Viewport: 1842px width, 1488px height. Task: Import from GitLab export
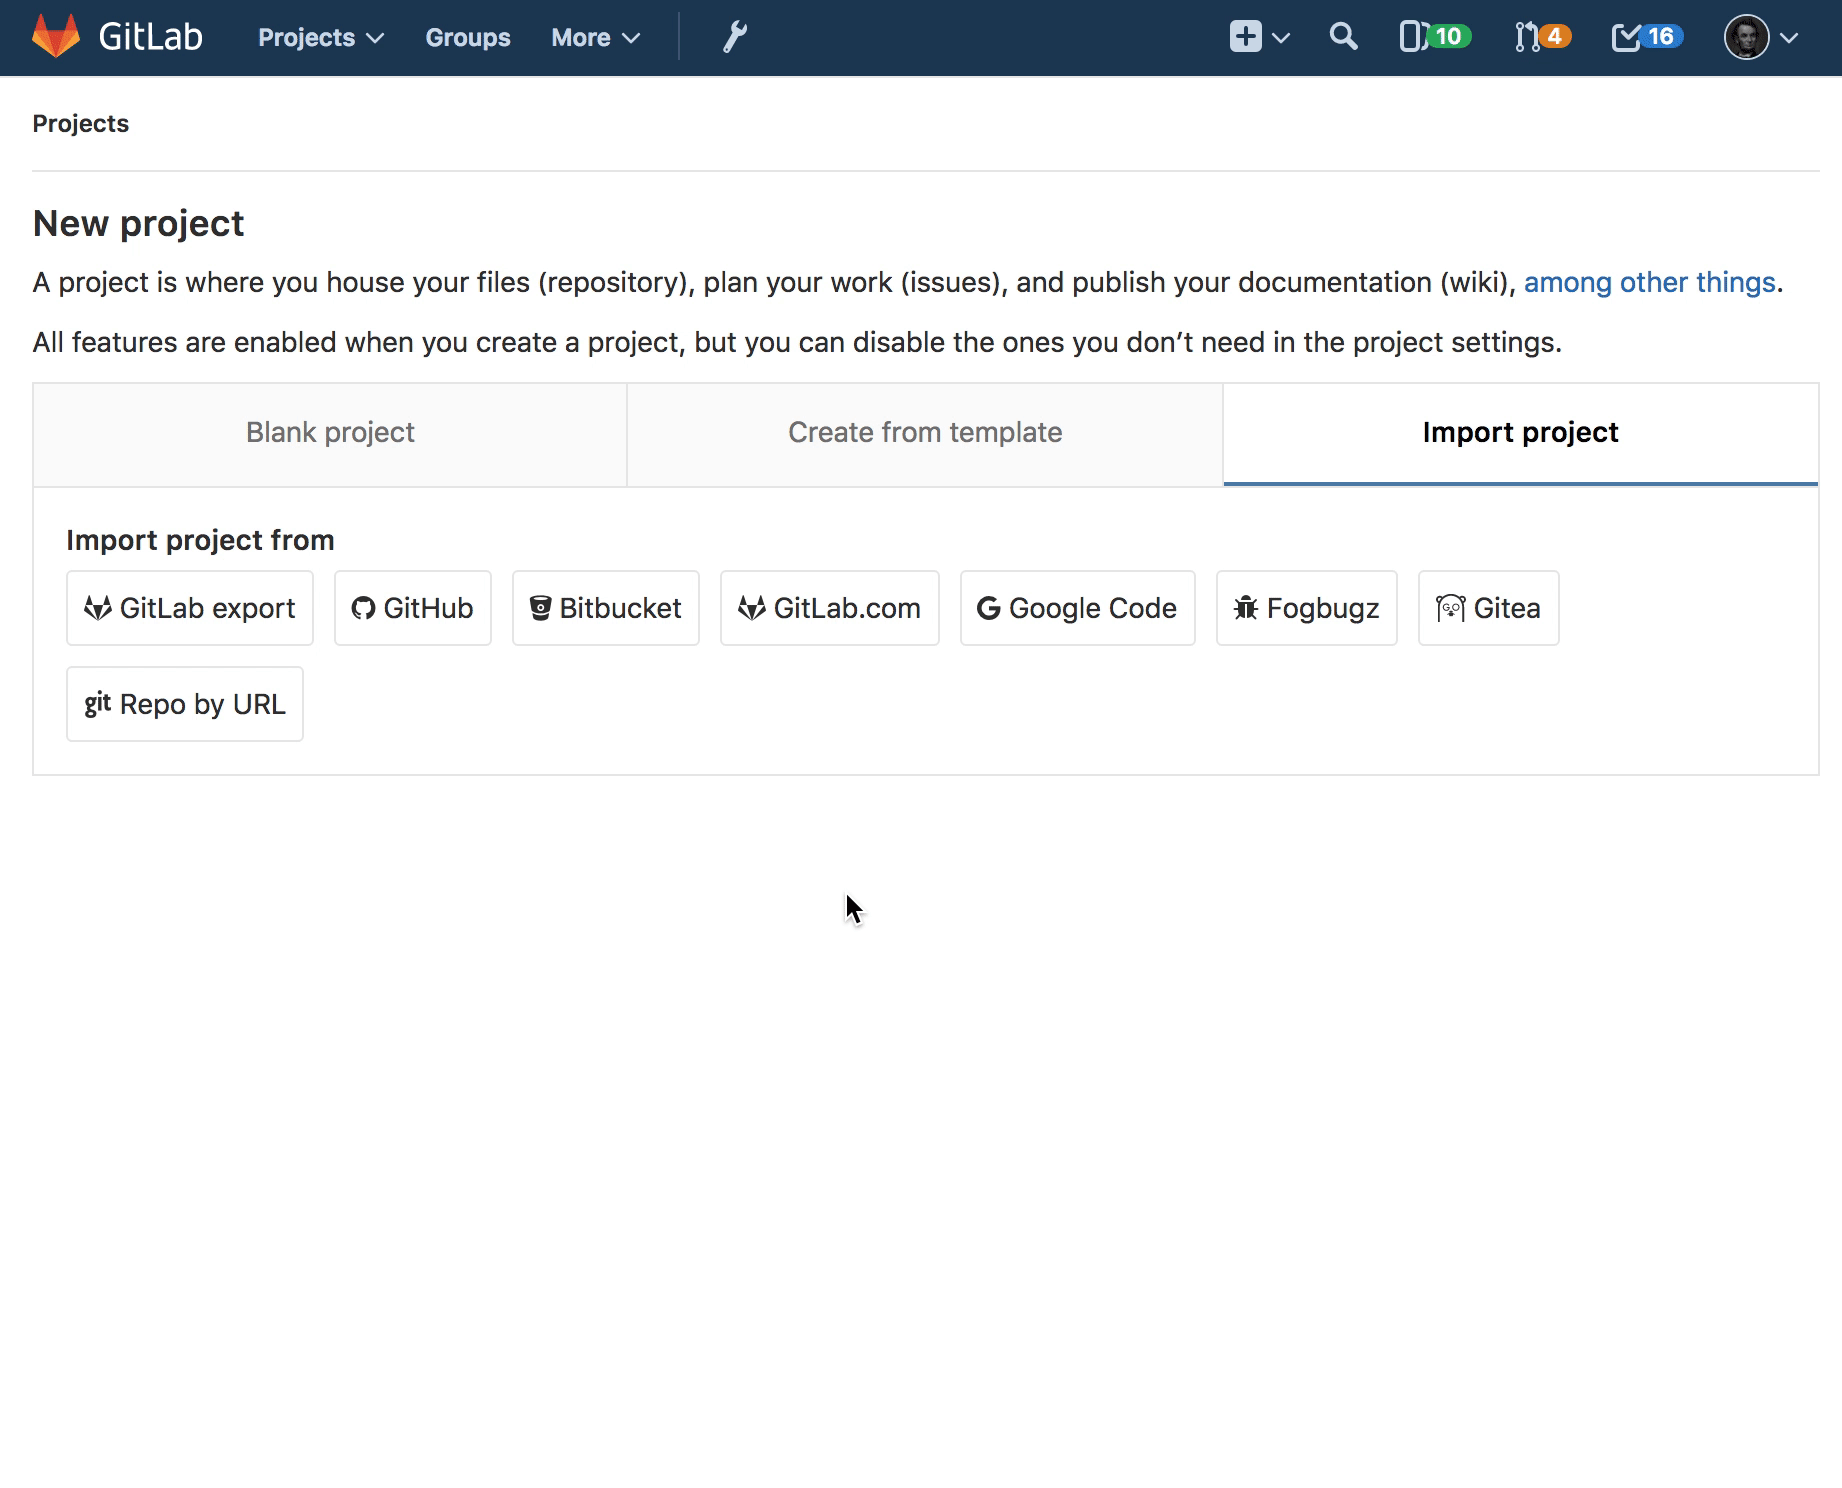[x=190, y=608]
